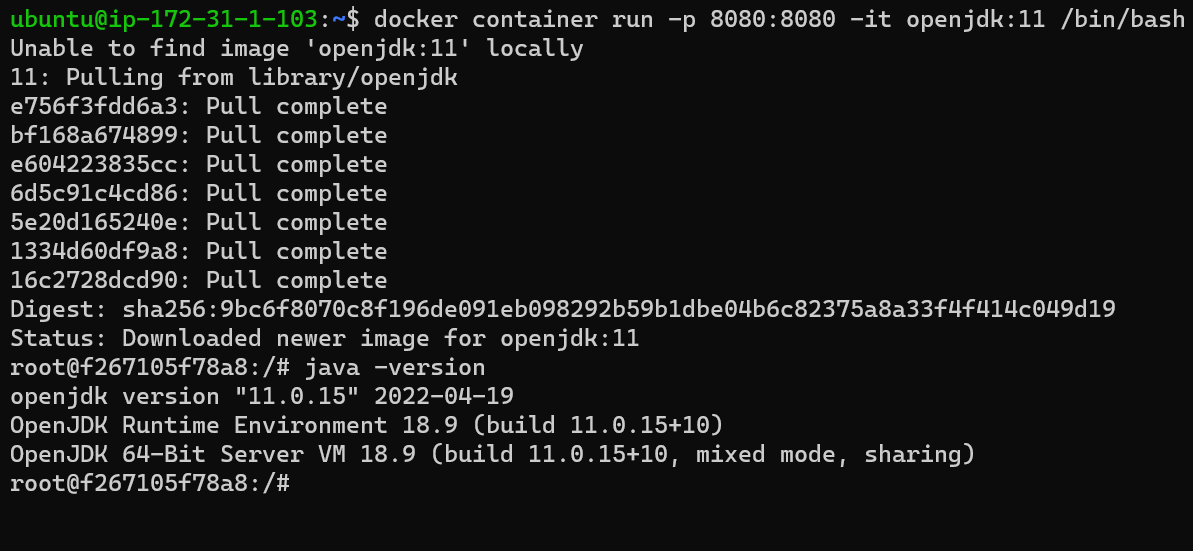Click the "Unable to find image" message line
Viewport: 1193px width, 551px height.
(x=297, y=48)
